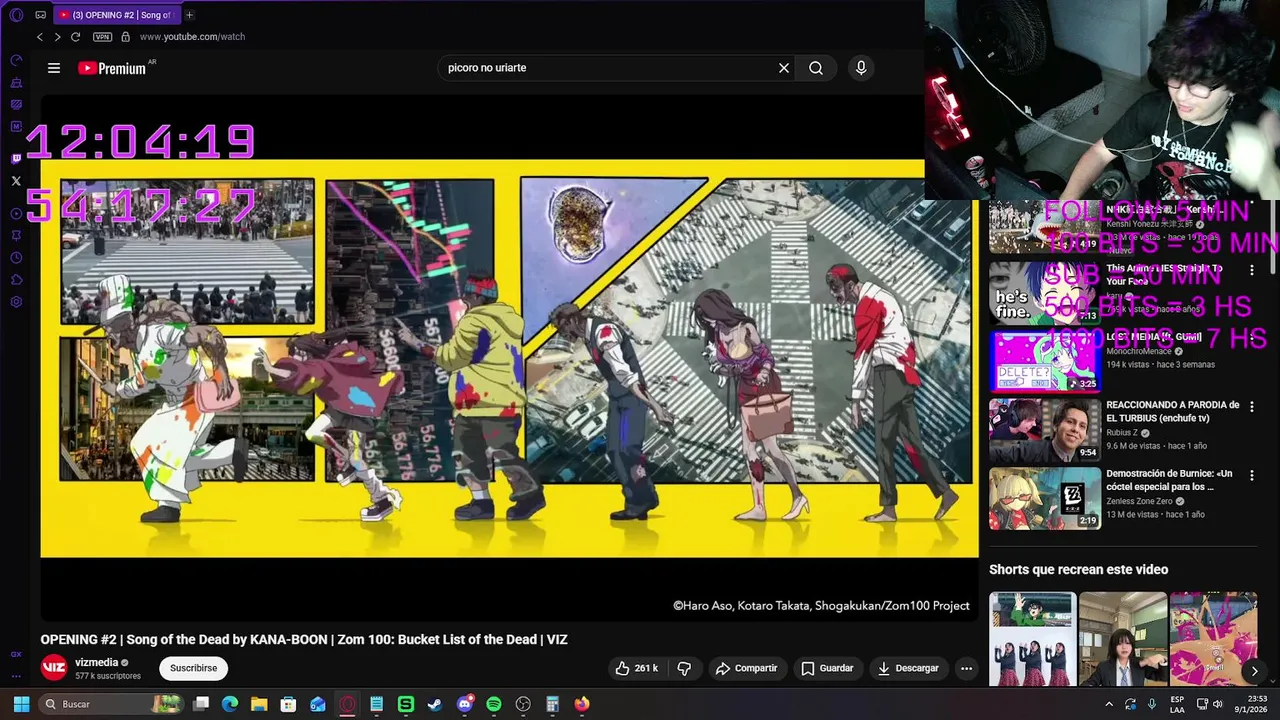Toggle the browser VPN badge

coord(102,37)
